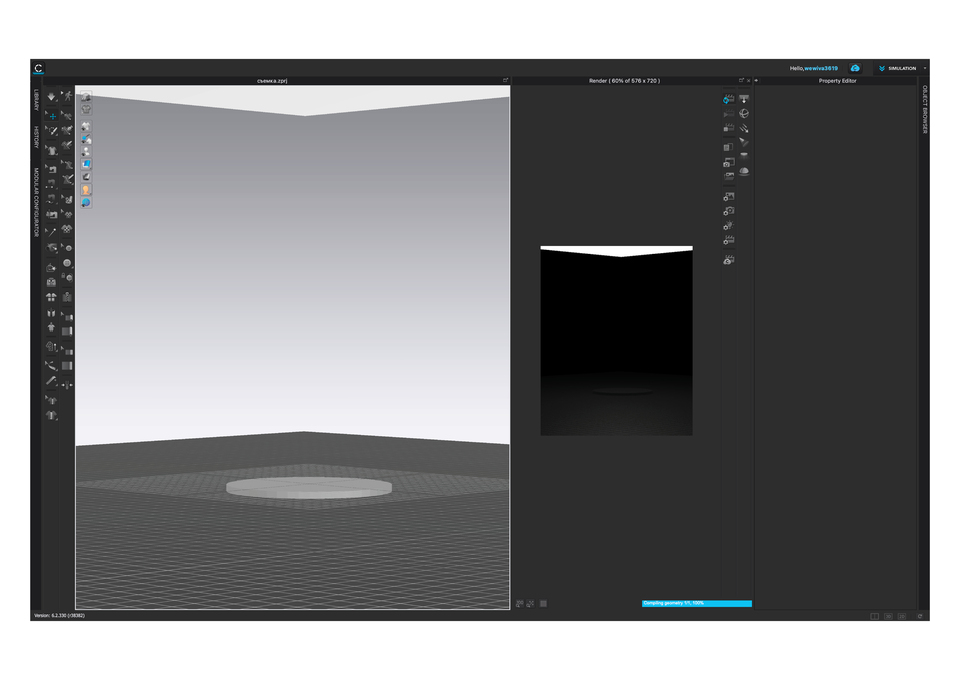Click the stop render clapperboard icon
The height and width of the screenshot is (680, 960).
pyautogui.click(x=729, y=127)
